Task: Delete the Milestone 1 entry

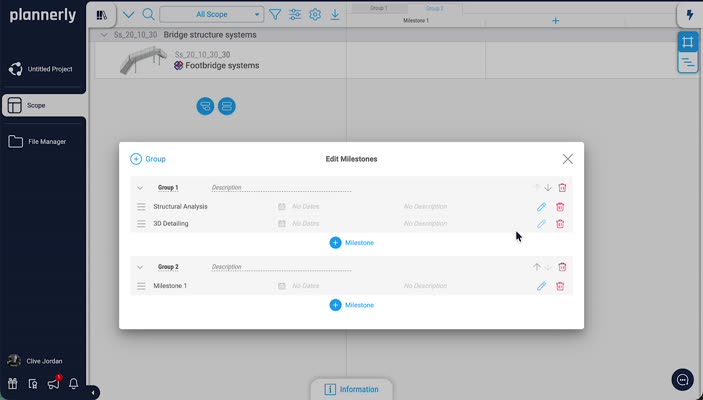Action: pyautogui.click(x=560, y=286)
